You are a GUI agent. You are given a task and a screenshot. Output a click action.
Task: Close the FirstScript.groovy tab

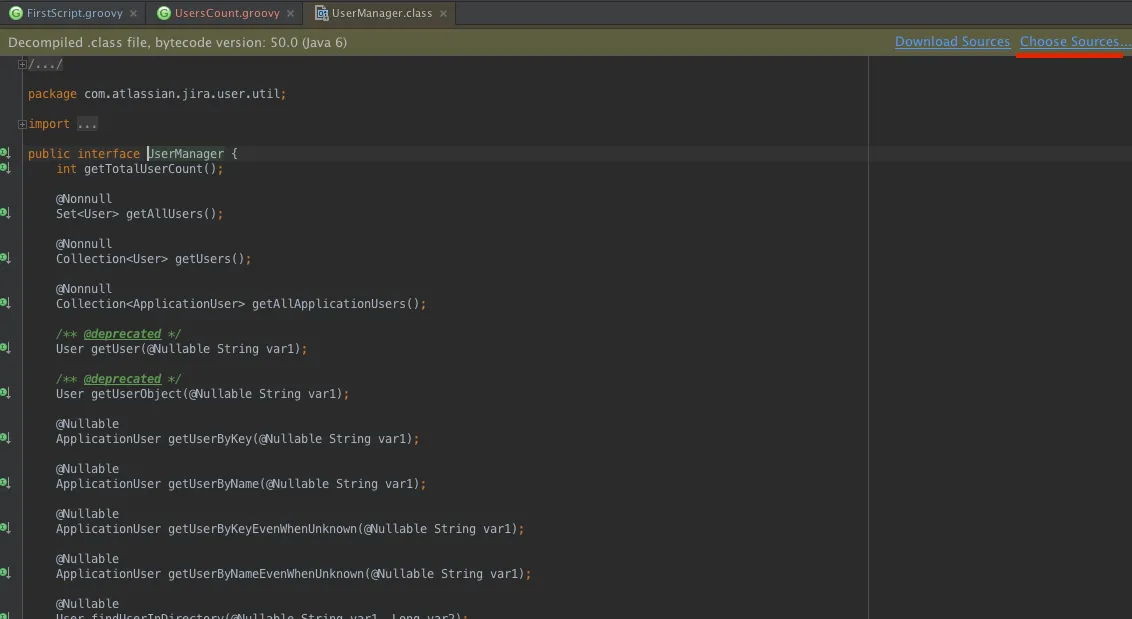coord(134,14)
